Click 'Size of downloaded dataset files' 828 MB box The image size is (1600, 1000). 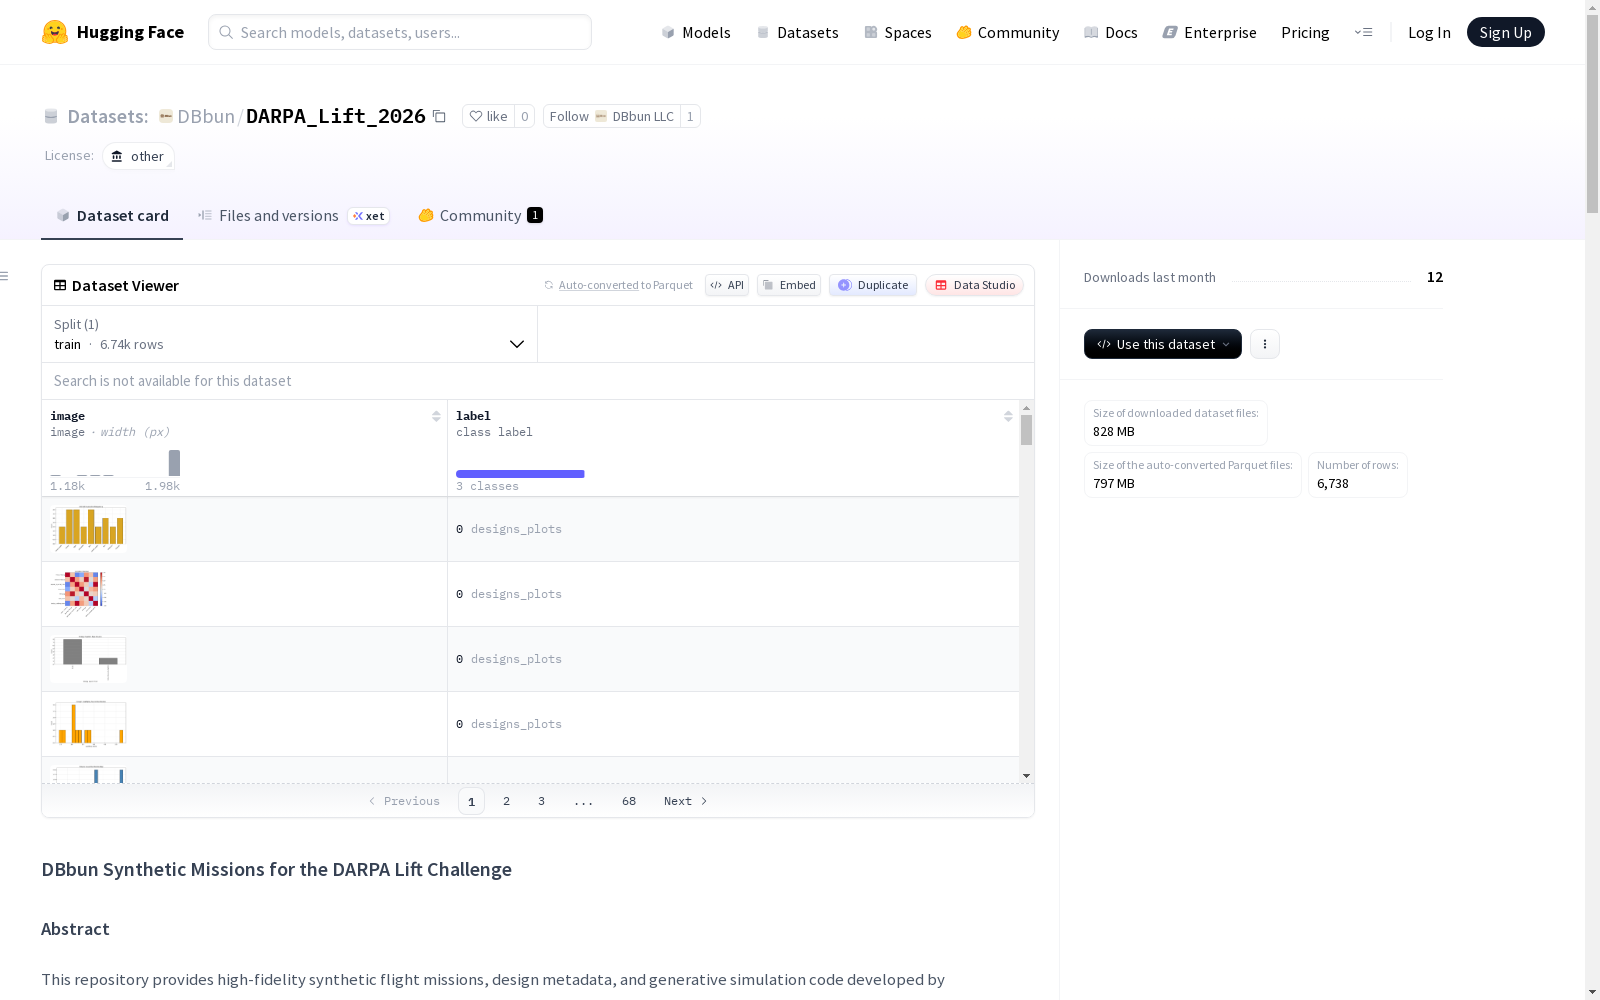pos(1176,423)
